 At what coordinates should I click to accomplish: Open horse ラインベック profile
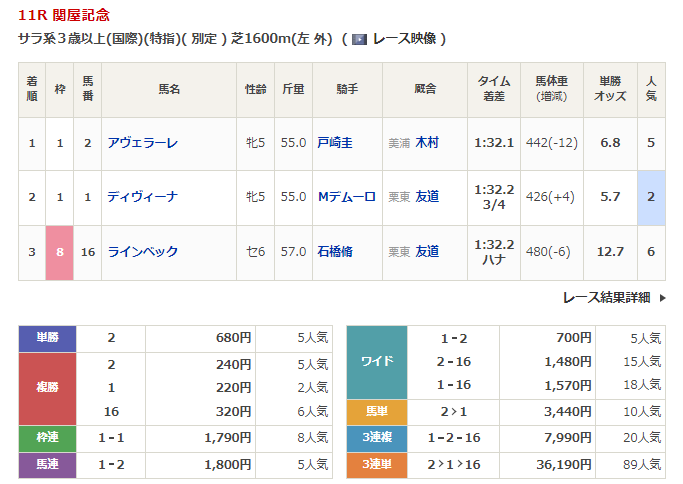[142, 252]
